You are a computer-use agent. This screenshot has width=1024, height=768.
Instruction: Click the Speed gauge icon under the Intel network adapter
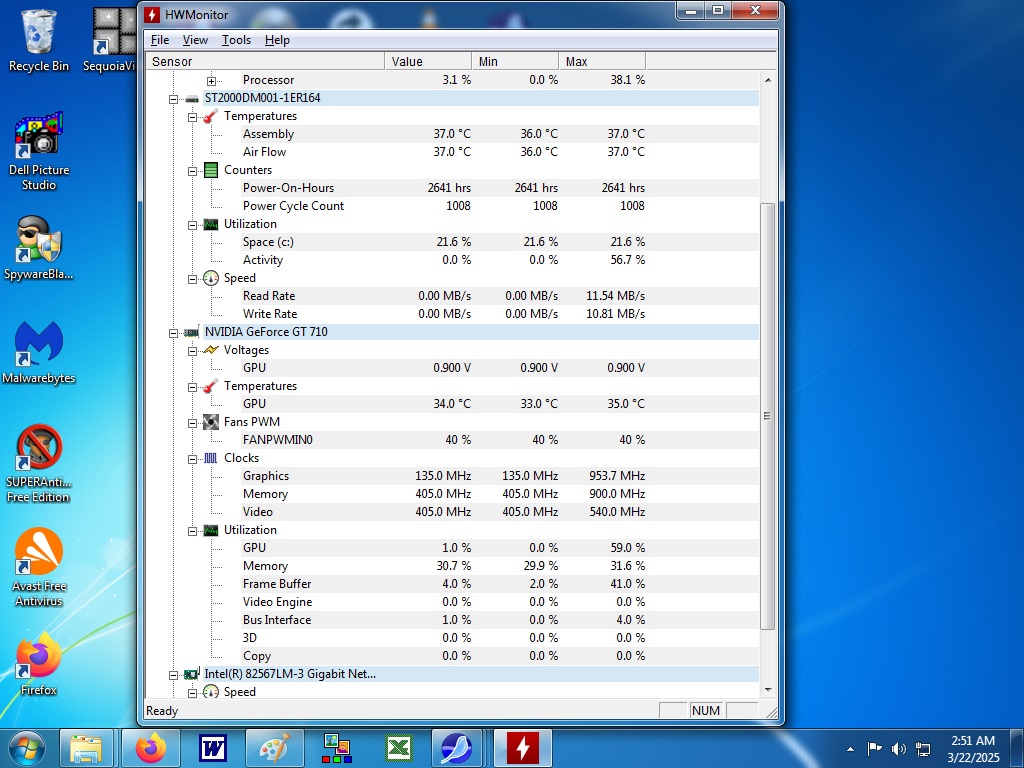click(210, 692)
